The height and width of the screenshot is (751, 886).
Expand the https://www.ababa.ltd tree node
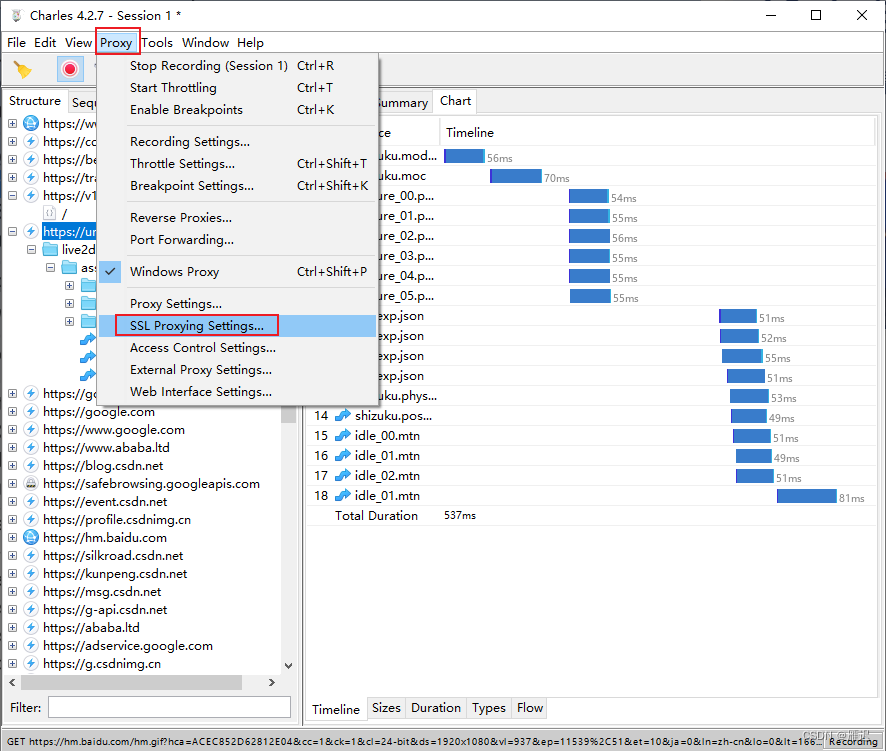click(x=12, y=448)
